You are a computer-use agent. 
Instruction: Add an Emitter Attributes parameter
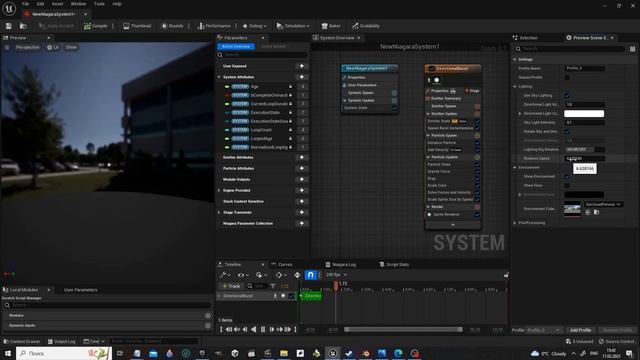(302, 158)
